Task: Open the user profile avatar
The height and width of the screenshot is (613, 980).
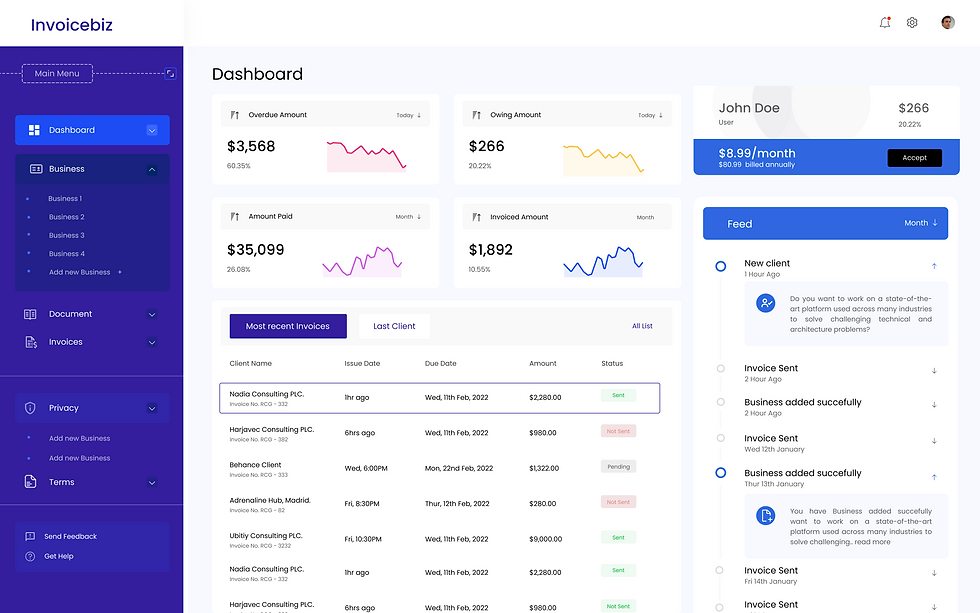Action: coord(948,22)
